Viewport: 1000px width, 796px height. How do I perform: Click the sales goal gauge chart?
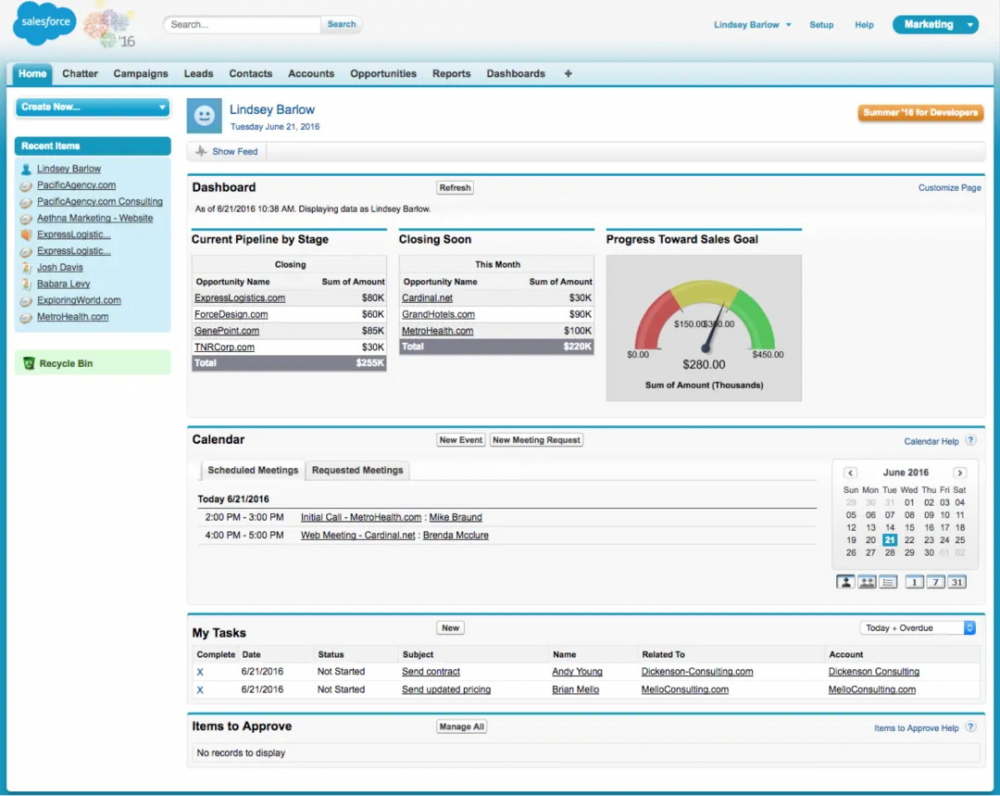(704, 328)
